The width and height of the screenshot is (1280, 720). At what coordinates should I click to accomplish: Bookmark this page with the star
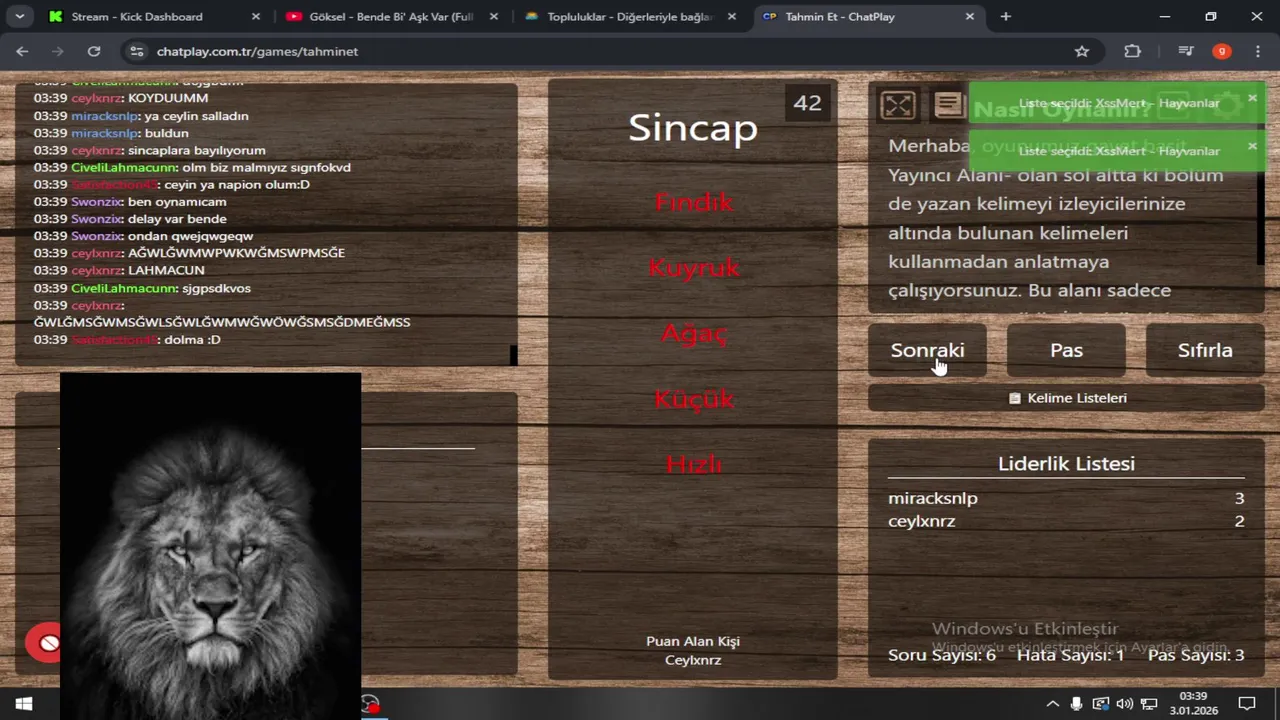1082,51
